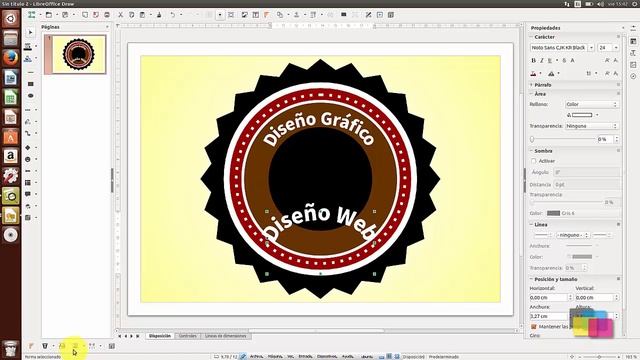Open more options for Área section
Image resolution: width=640 pixels, height=360 pixels.
pyautogui.click(x=618, y=94)
